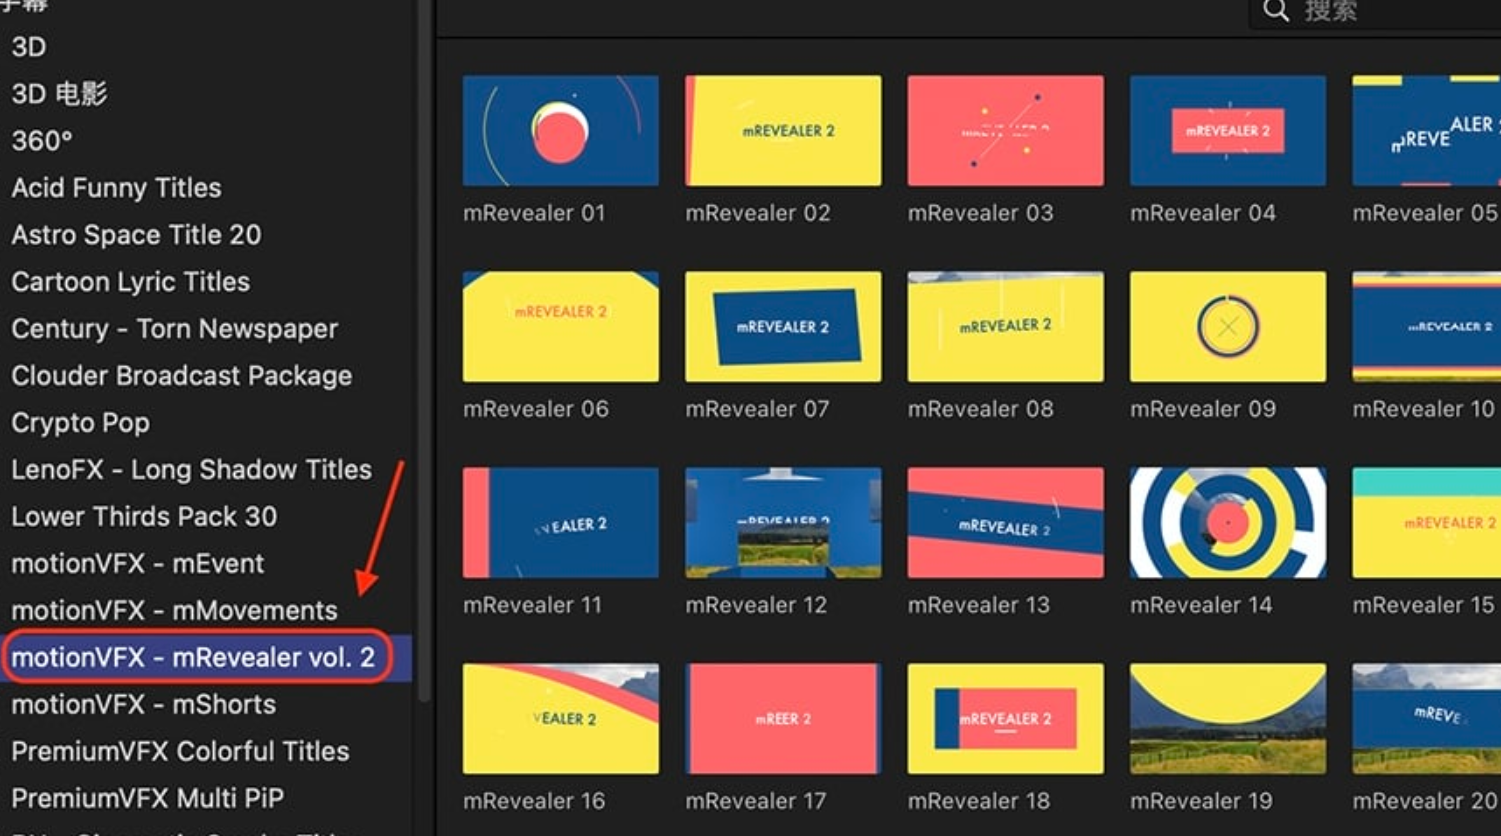Image resolution: width=1501 pixels, height=836 pixels.
Task: Select the mRevealer 19 landscape thumbnail
Action: [x=1228, y=719]
